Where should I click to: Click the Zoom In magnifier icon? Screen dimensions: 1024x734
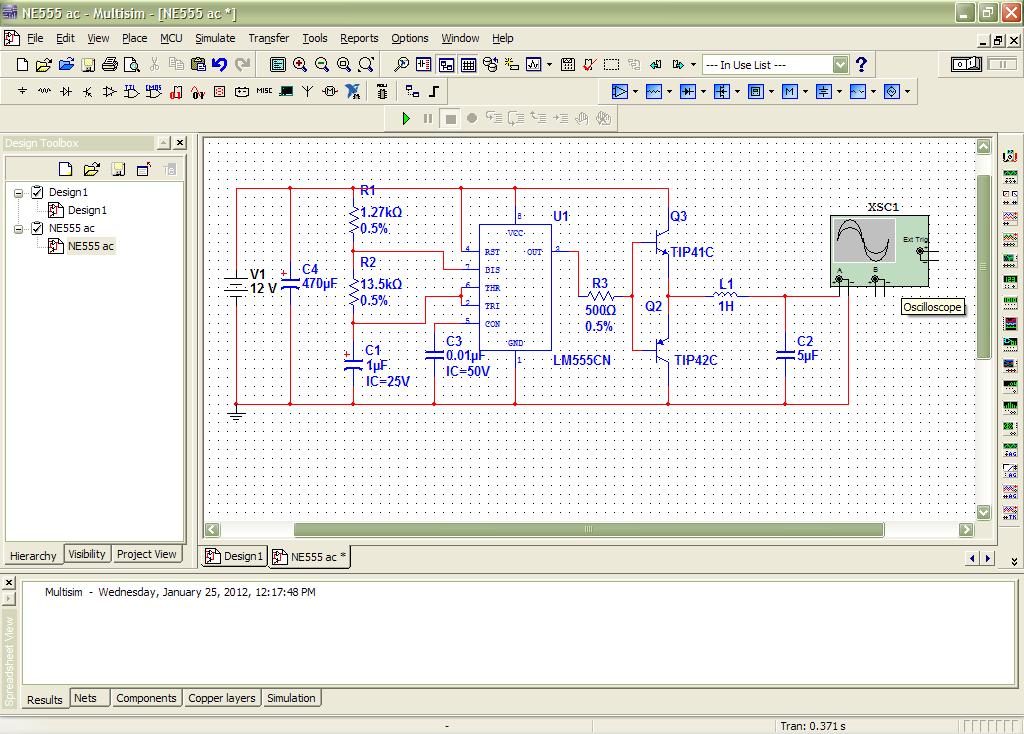300,65
